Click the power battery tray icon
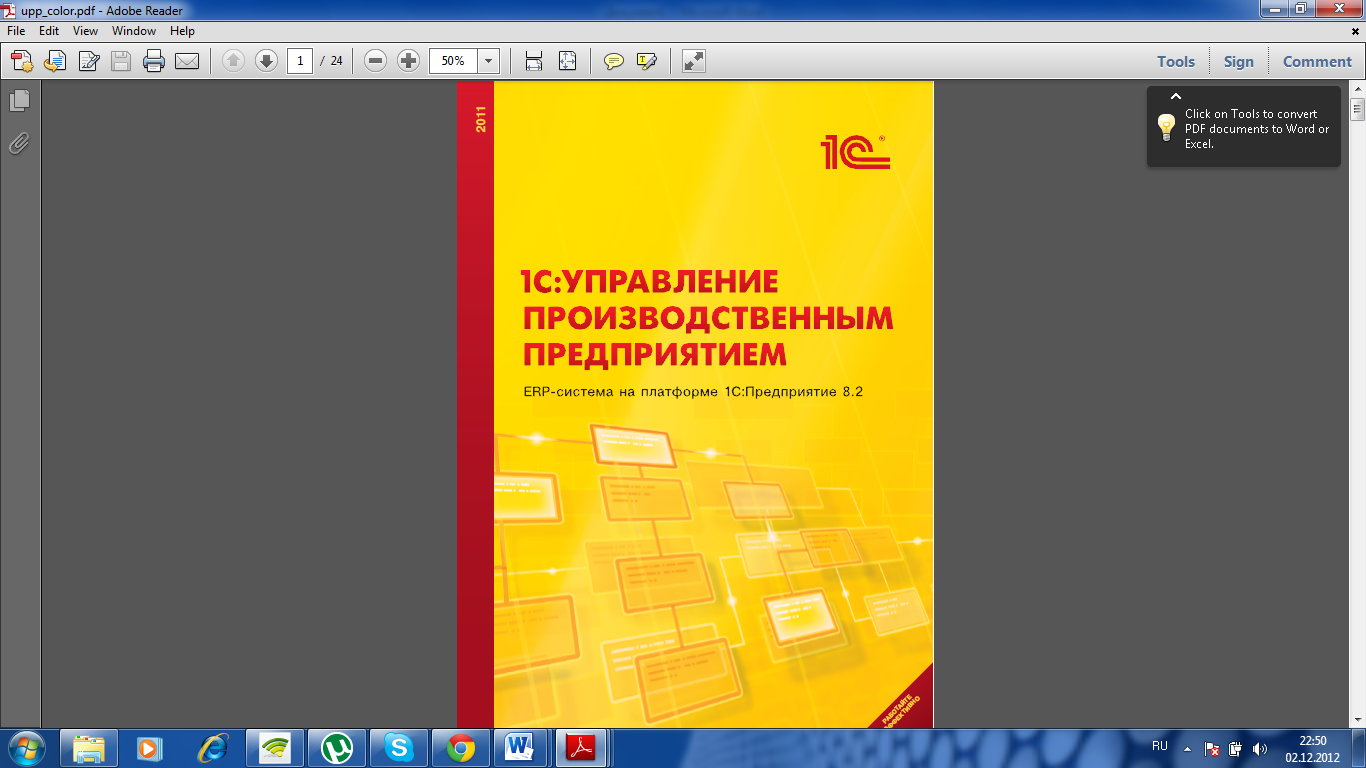The width and height of the screenshot is (1366, 768). pos(1236,748)
